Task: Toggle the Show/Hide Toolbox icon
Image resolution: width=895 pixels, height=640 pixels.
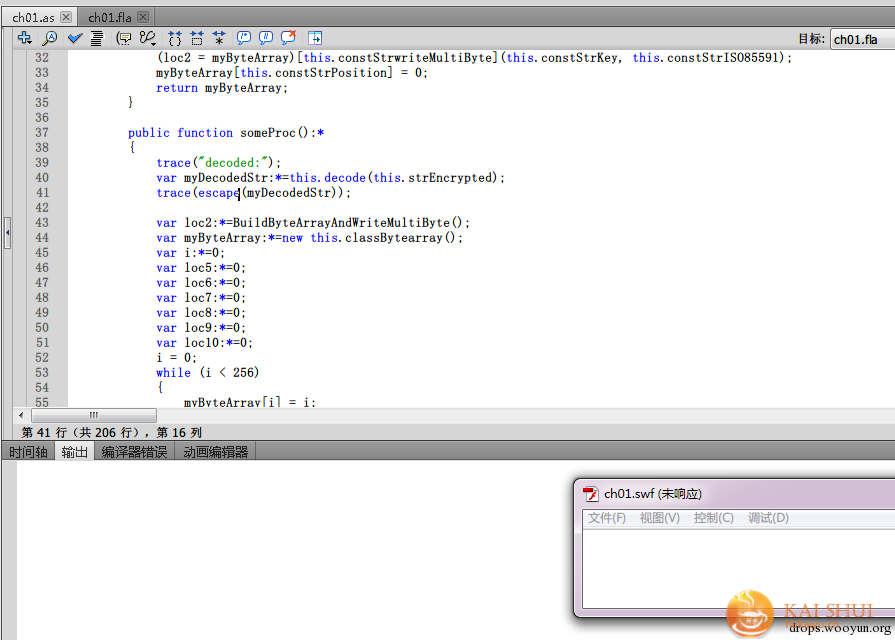Action: click(x=315, y=38)
